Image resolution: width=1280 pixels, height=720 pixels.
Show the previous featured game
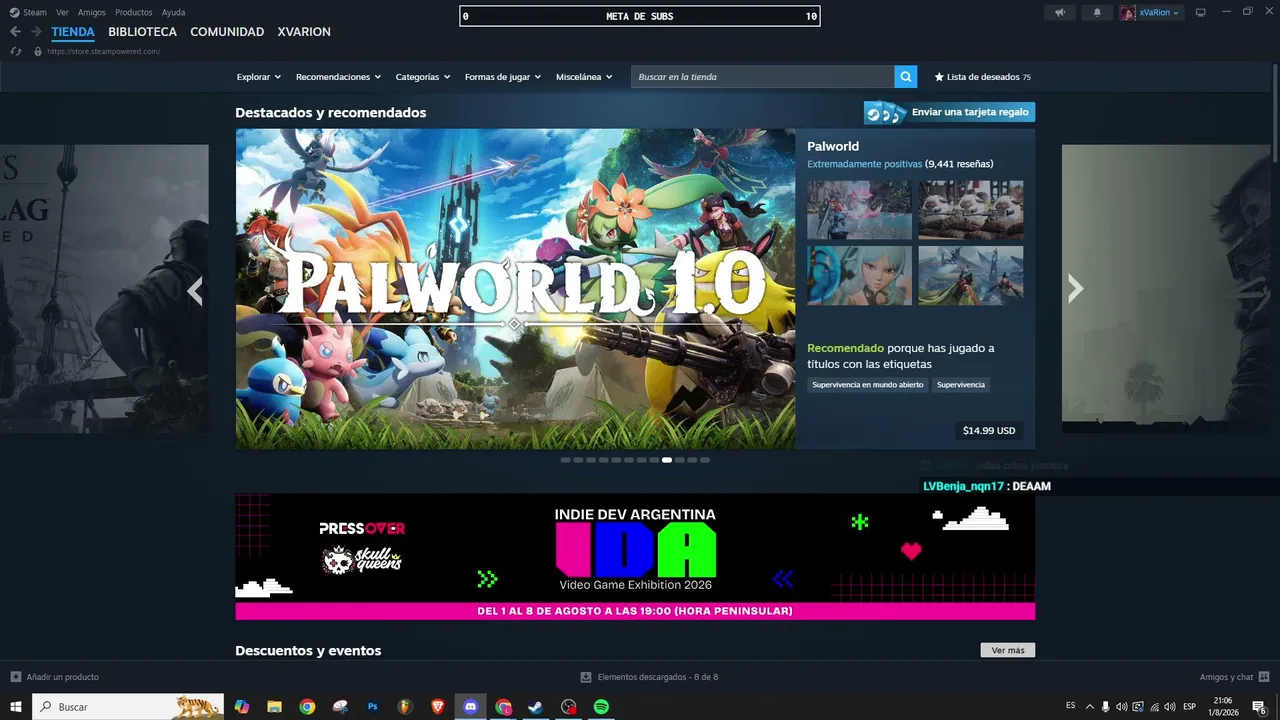click(x=195, y=290)
